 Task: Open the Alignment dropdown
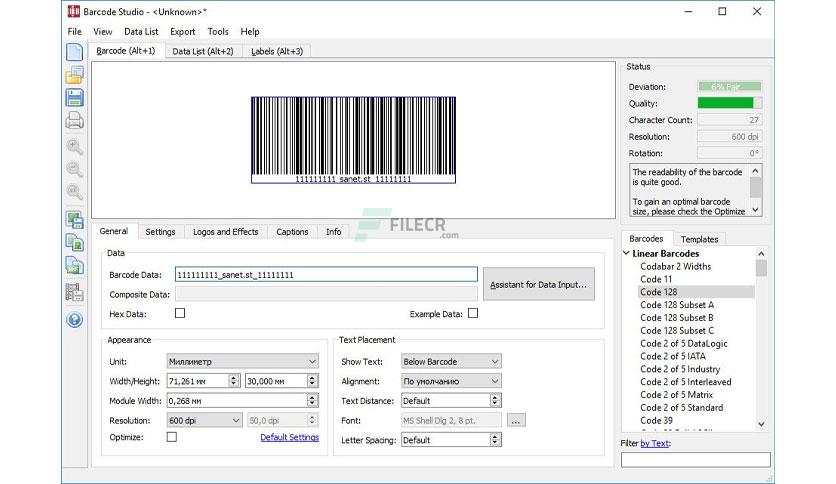(x=451, y=381)
